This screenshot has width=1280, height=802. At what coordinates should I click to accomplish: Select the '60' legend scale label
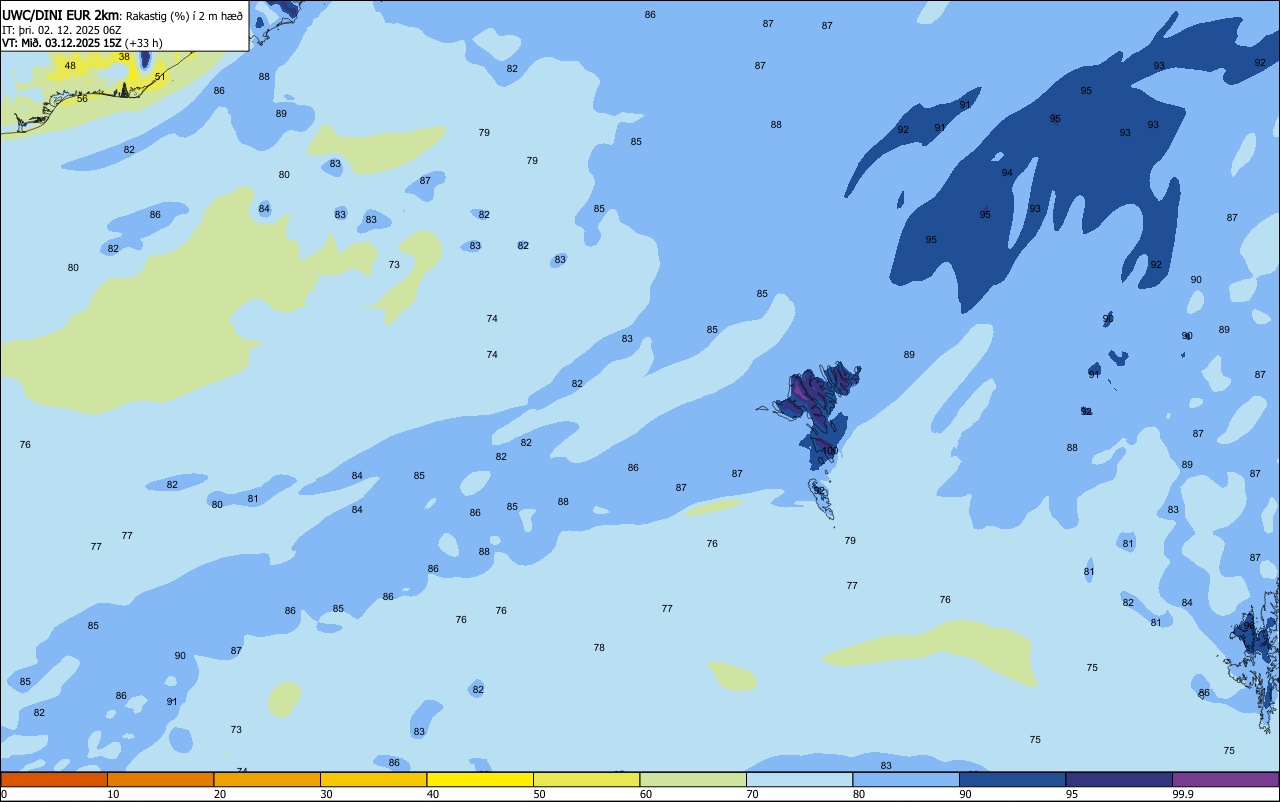(x=646, y=794)
